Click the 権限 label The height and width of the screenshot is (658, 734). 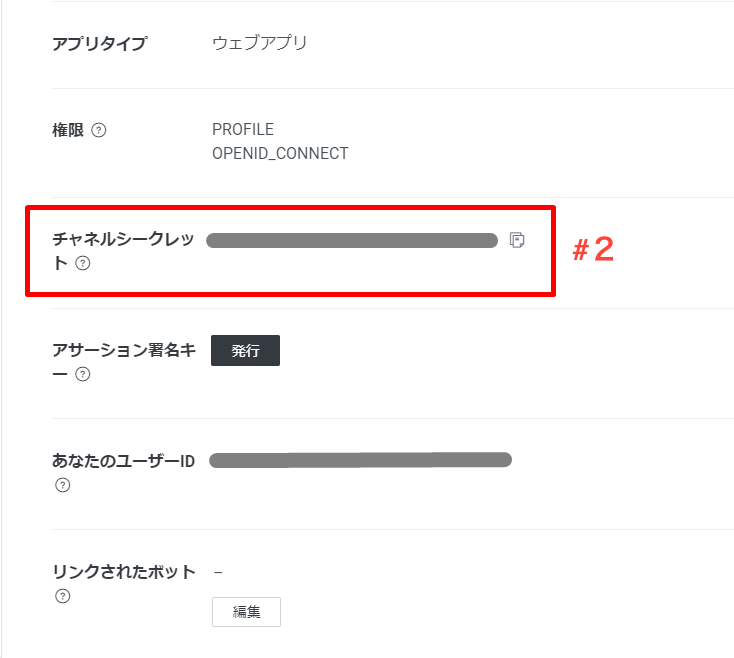click(67, 130)
